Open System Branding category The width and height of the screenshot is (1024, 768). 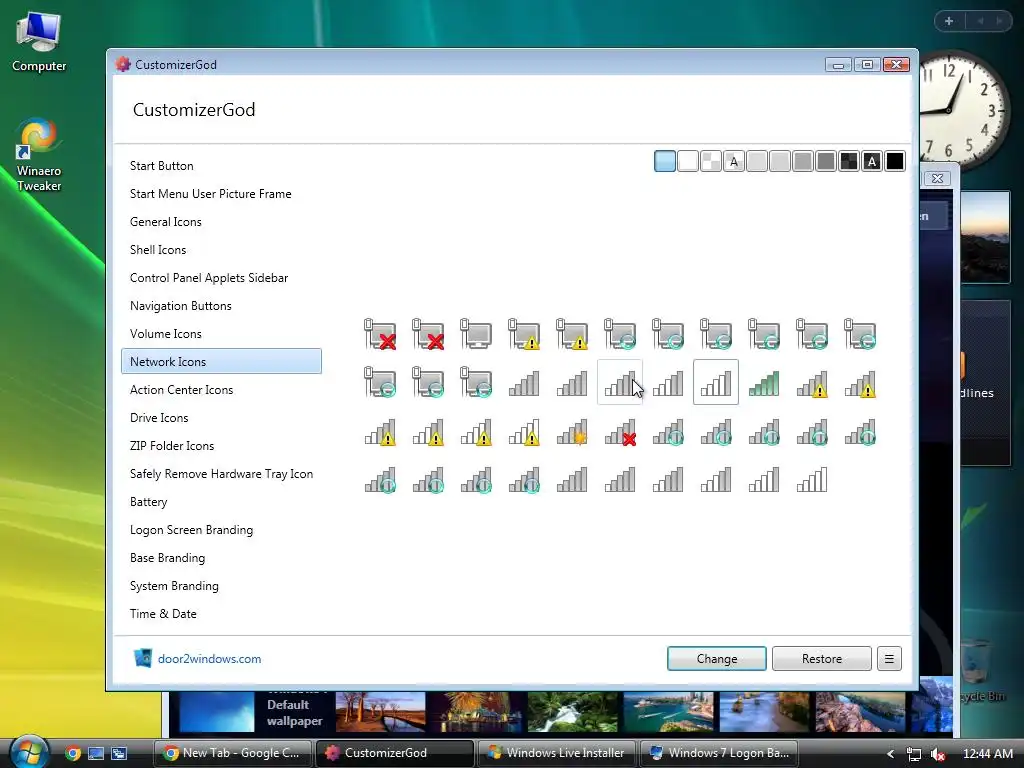[x=221, y=586]
